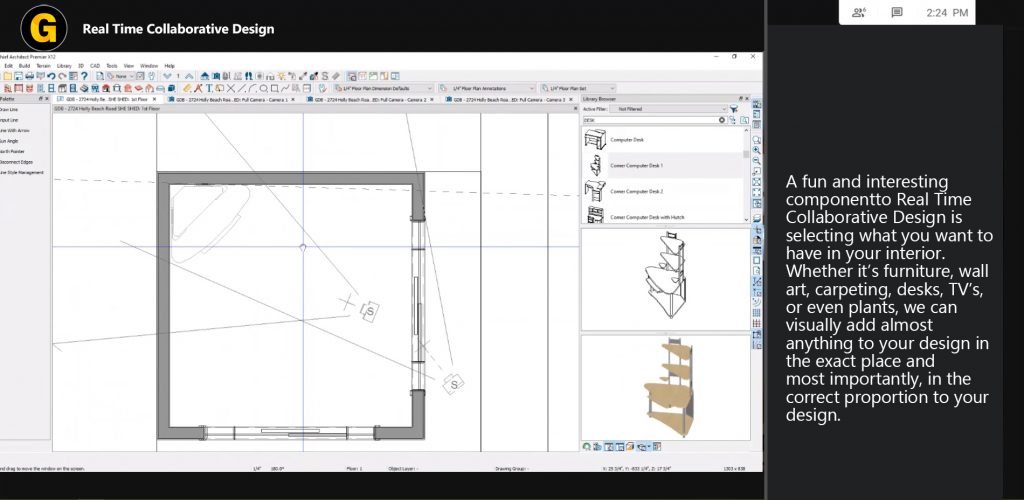Open the Build menu
Screen dimensions: 1024x500
(24, 66)
